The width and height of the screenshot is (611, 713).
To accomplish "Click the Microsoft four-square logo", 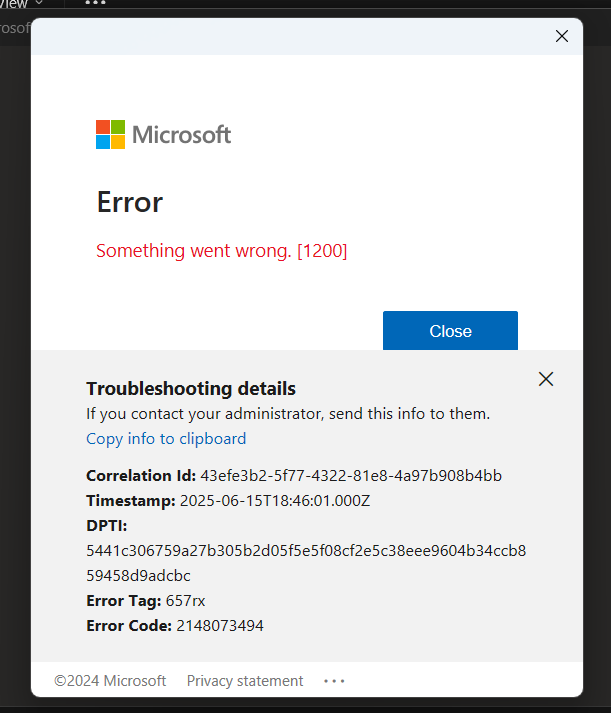I will tap(110, 134).
